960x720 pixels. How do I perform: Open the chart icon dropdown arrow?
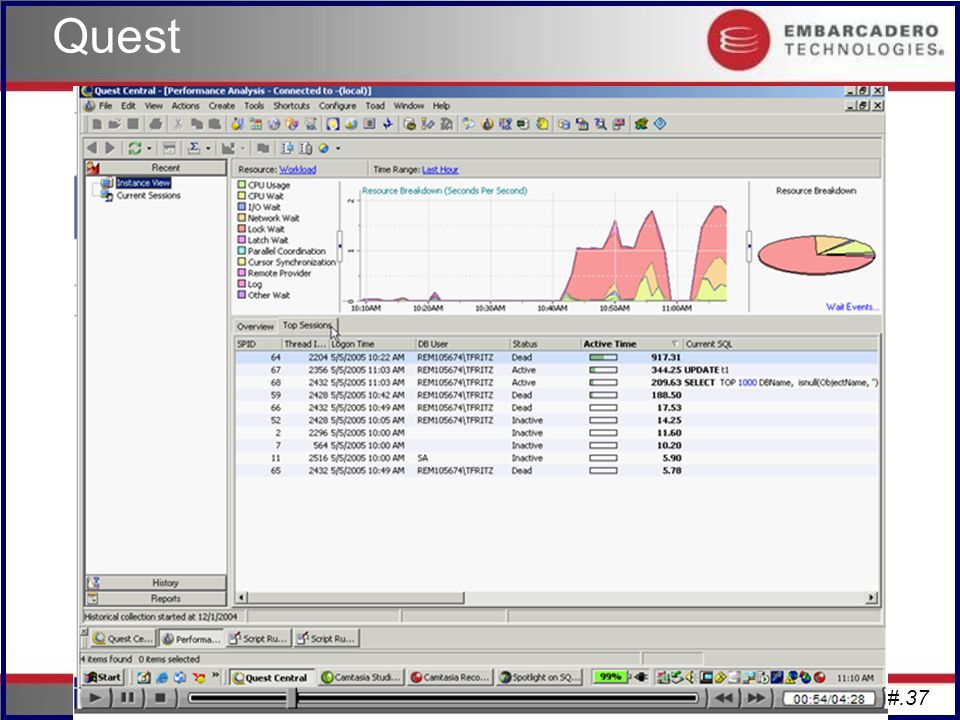[x=242, y=149]
